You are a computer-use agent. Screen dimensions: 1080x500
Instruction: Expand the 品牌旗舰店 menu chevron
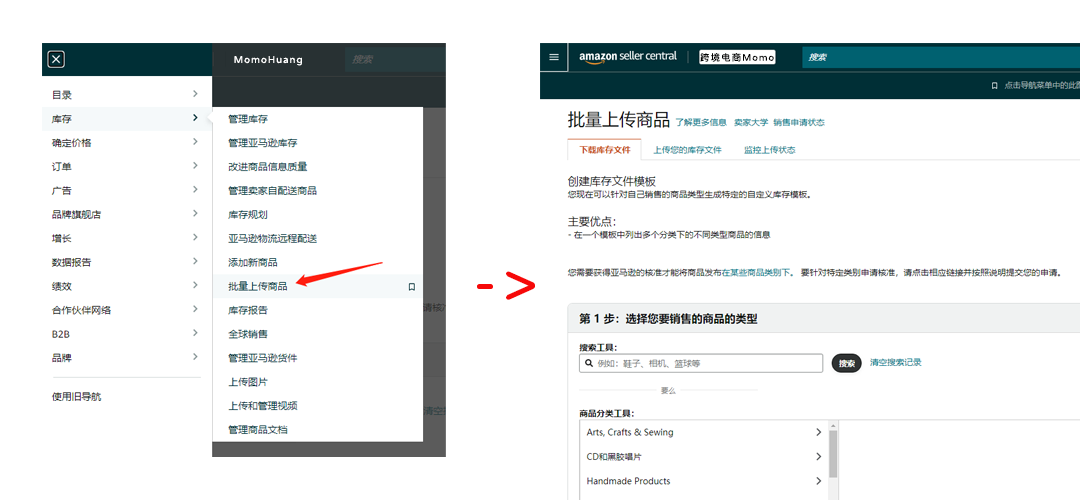(x=195, y=213)
